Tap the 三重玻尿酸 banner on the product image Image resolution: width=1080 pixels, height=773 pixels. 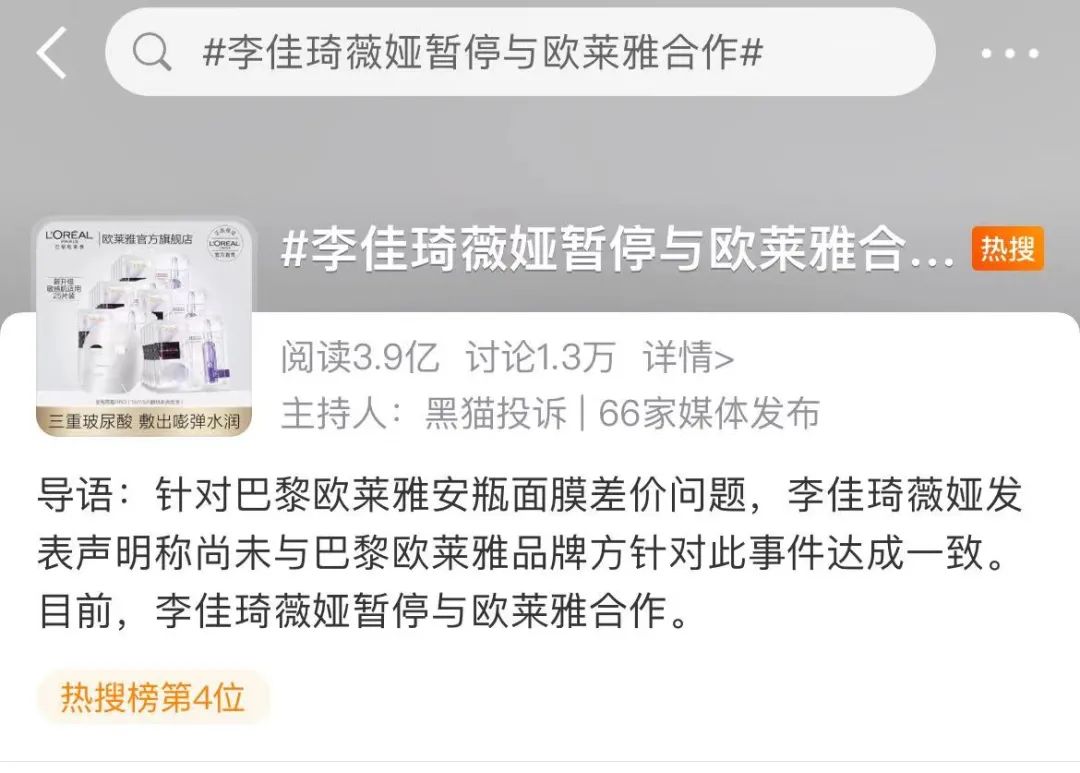click(x=144, y=421)
